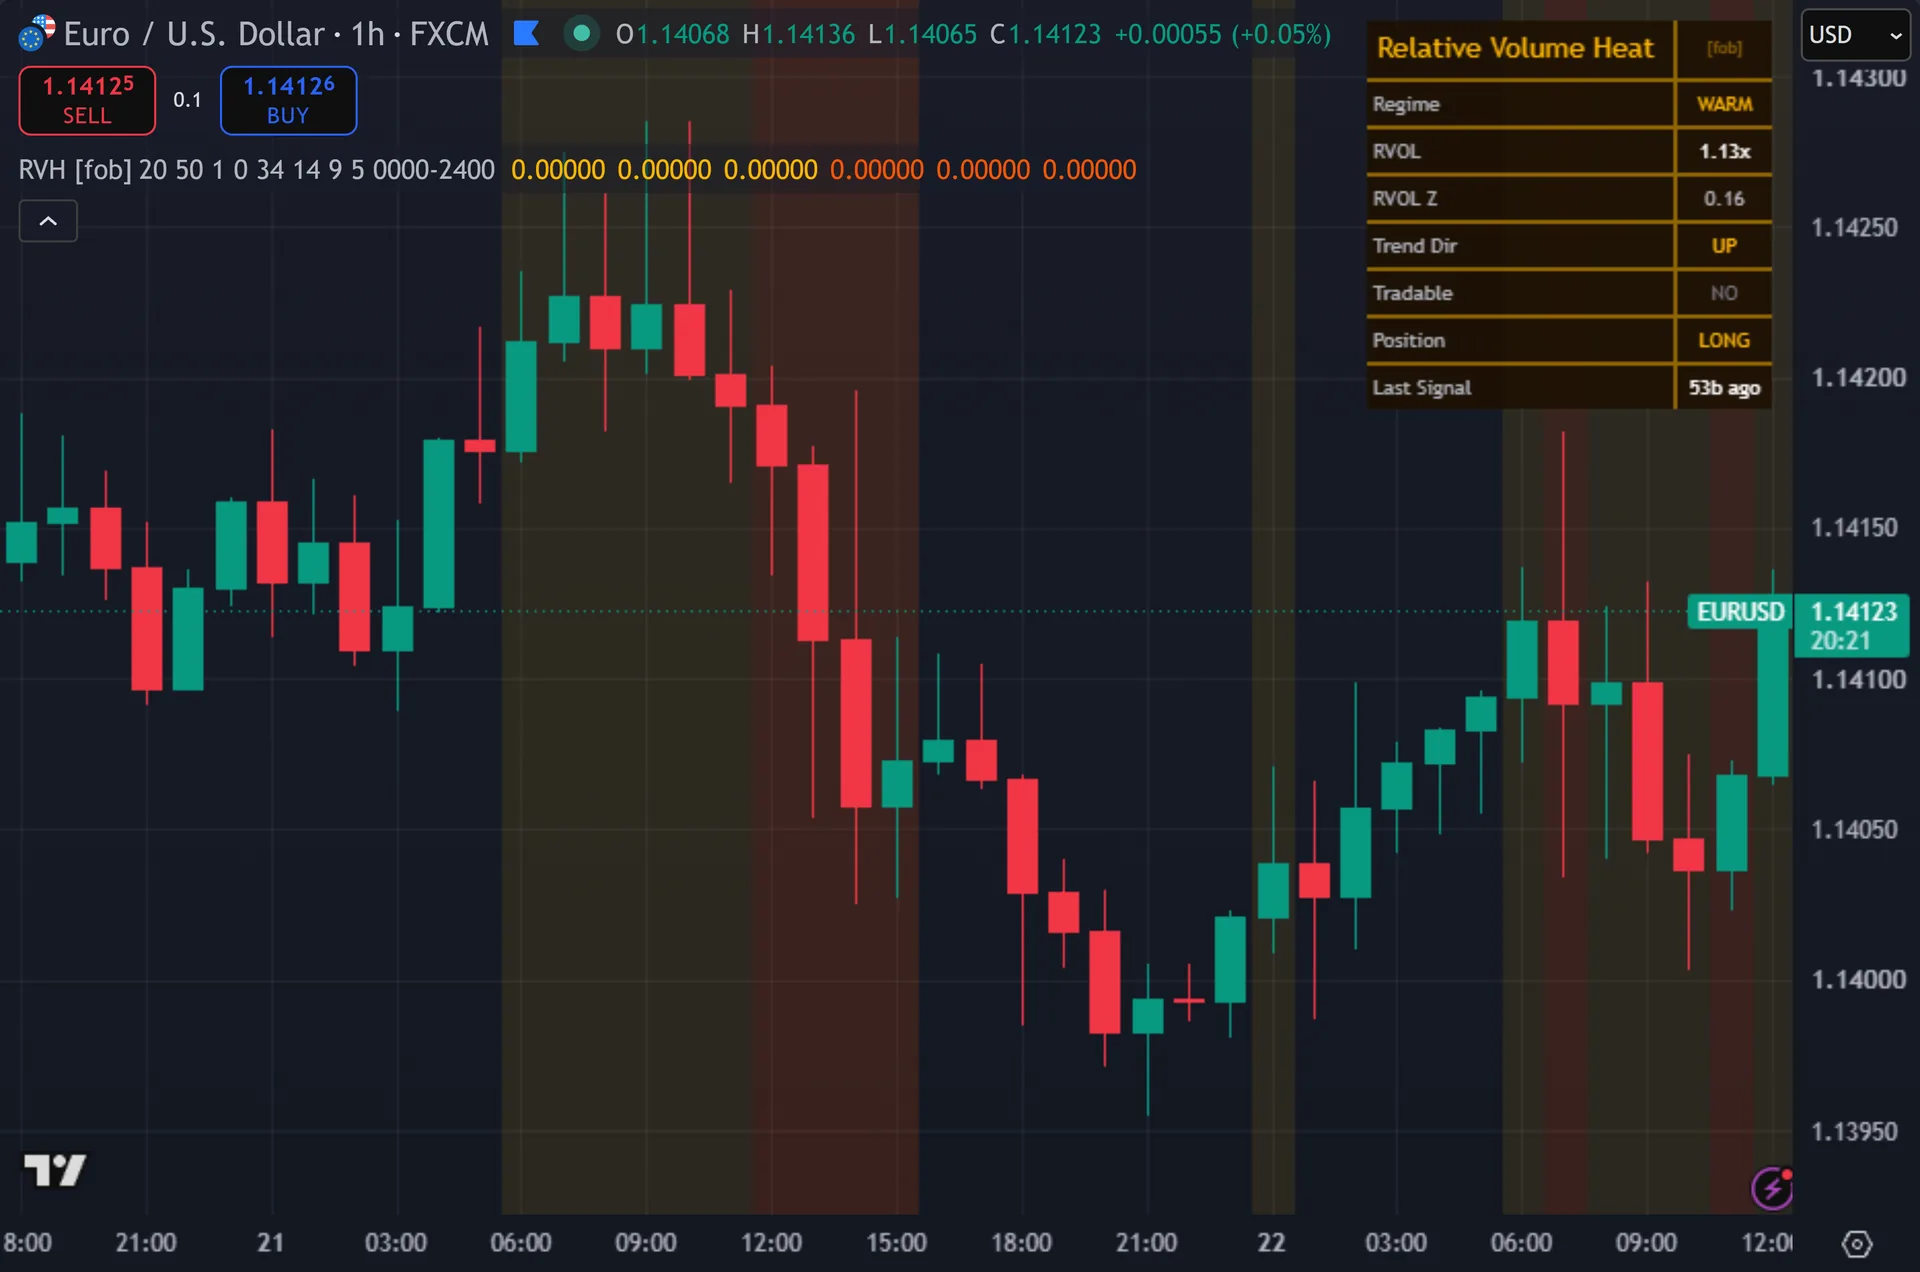Click the [fob] header cell in the table
The height and width of the screenshot is (1272, 1920).
[1724, 48]
